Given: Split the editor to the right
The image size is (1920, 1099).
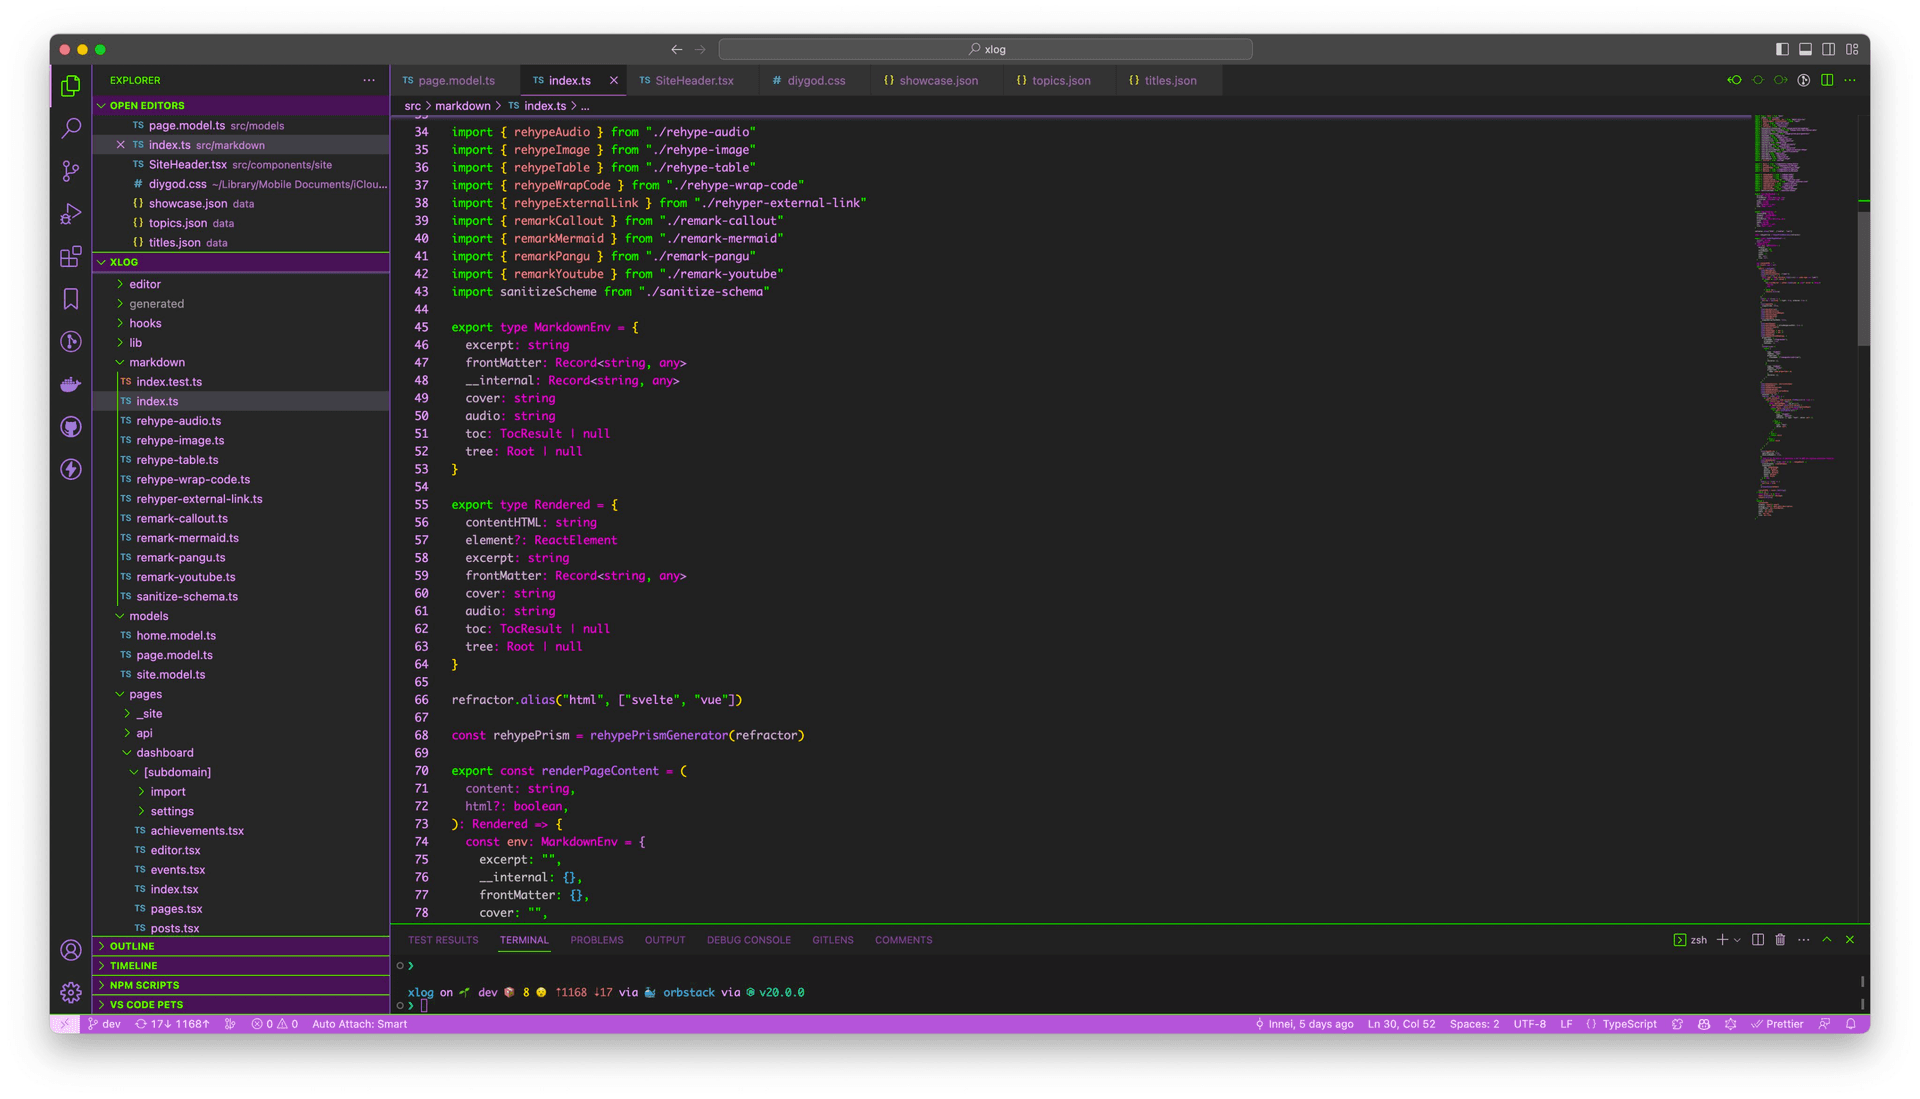Looking at the screenshot, I should [x=1827, y=80].
